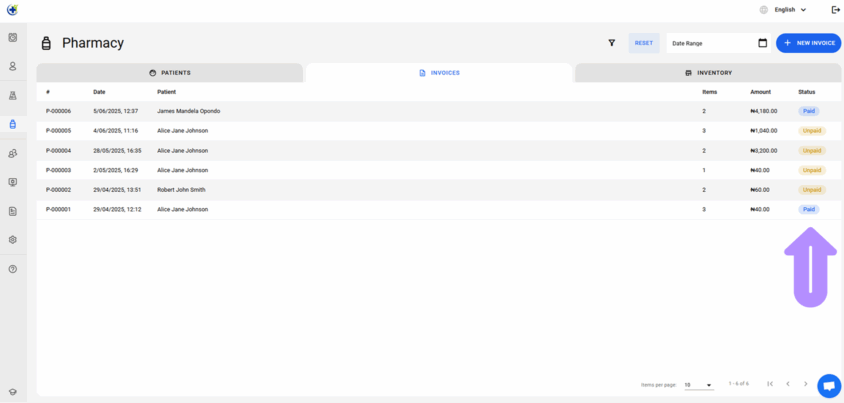844x403 pixels.
Task: Click the filter funnel icon
Action: click(x=611, y=43)
